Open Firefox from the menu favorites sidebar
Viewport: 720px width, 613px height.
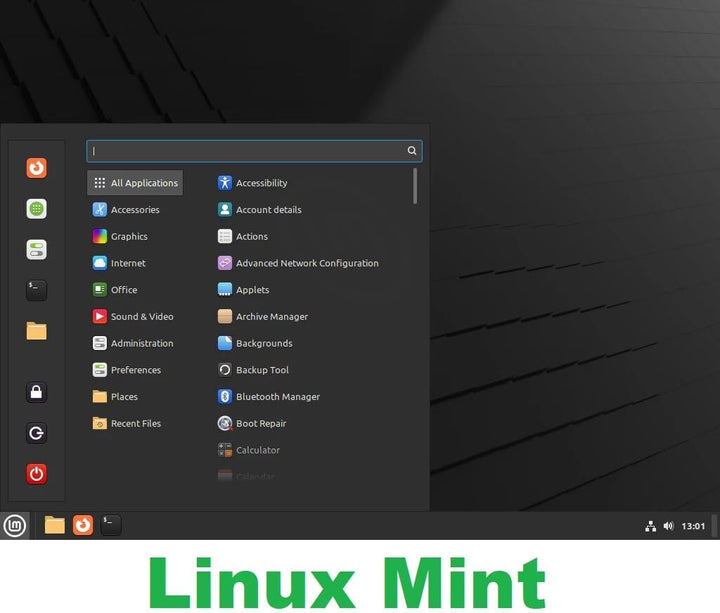point(36,168)
